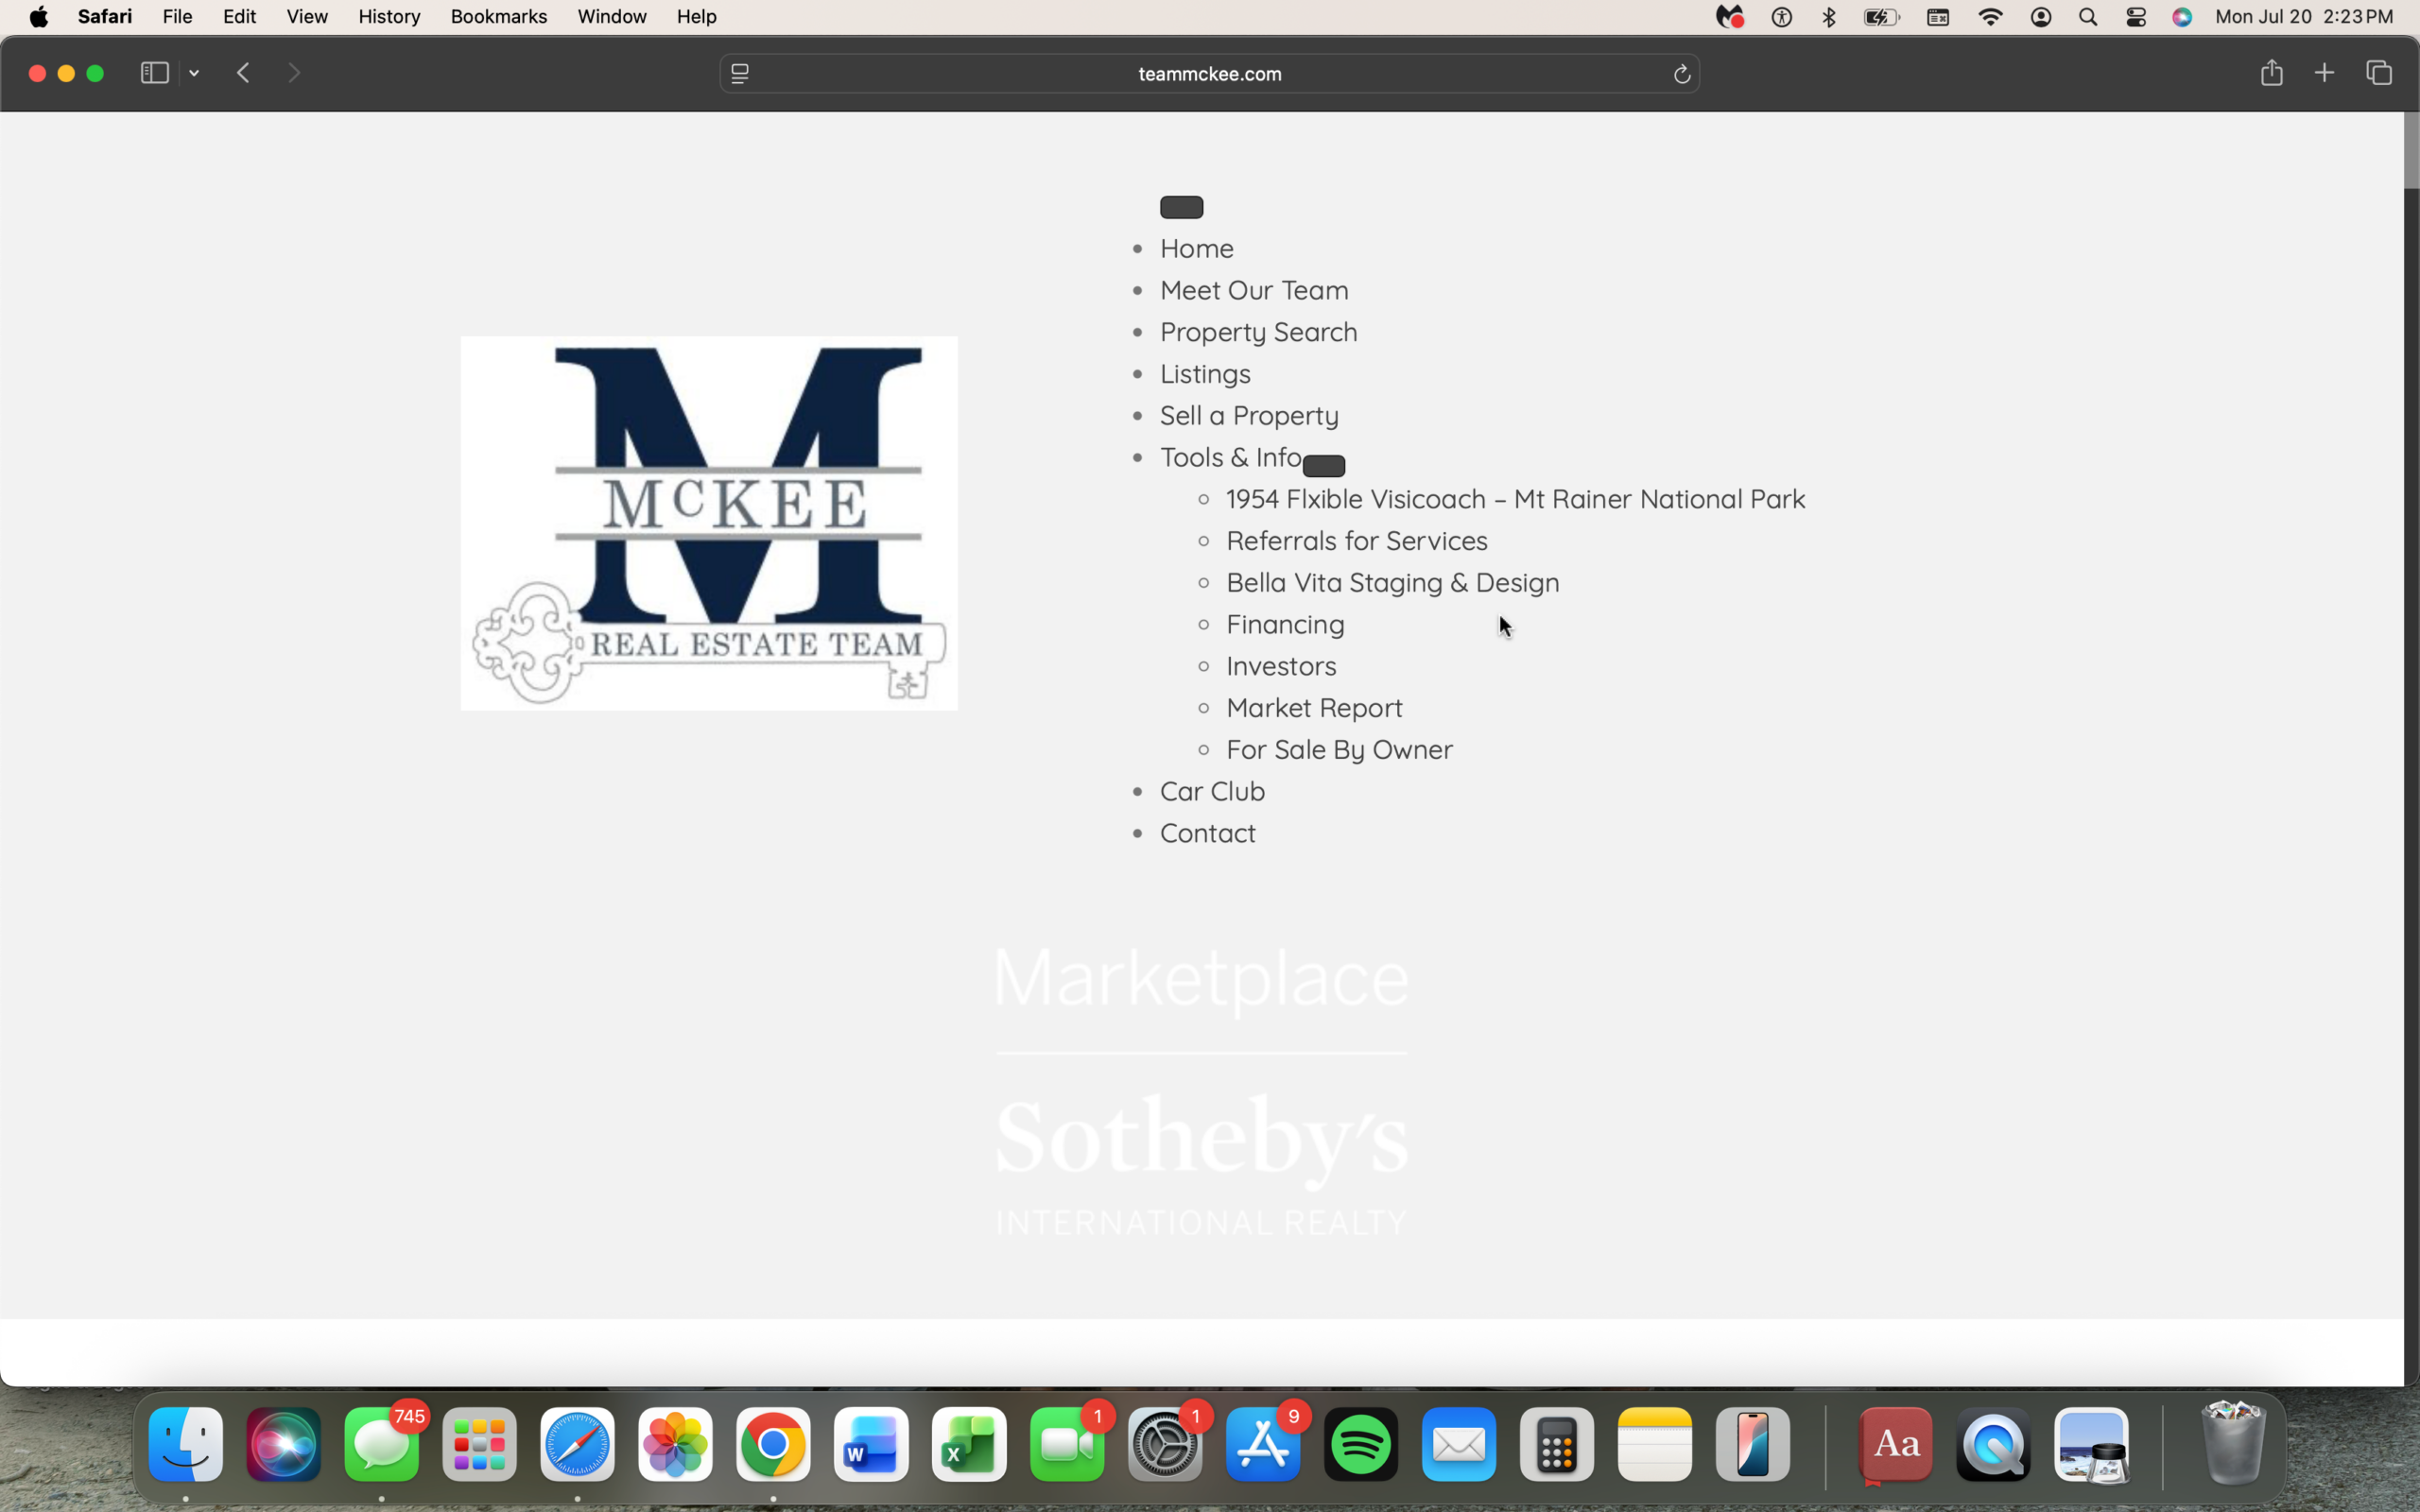Reload the teammckee.com page
2420x1512 pixels.
coord(1682,74)
